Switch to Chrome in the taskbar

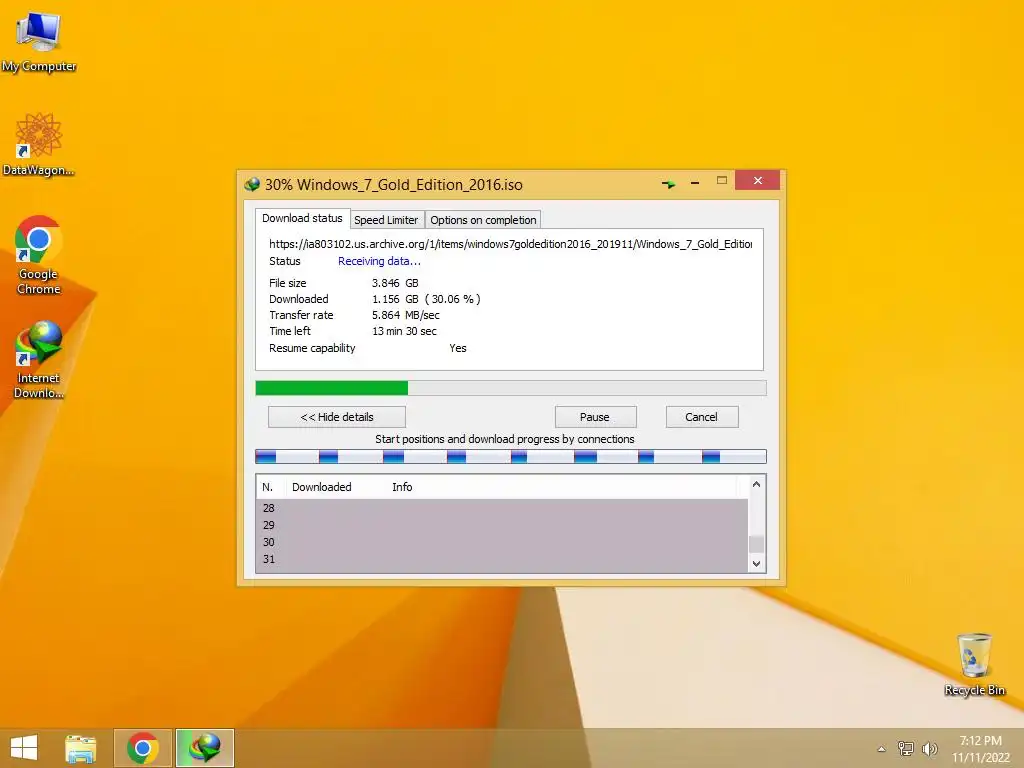coord(143,748)
